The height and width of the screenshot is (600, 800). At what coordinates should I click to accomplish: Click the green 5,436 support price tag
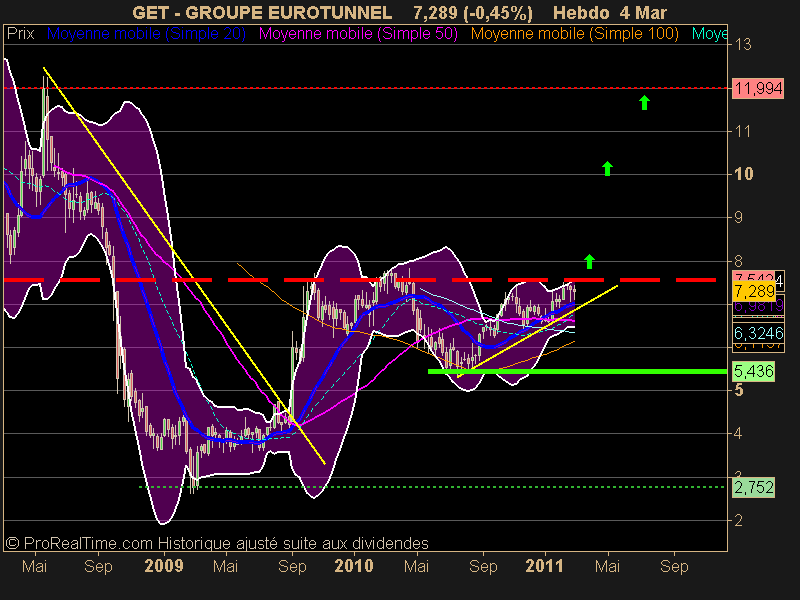[754, 371]
